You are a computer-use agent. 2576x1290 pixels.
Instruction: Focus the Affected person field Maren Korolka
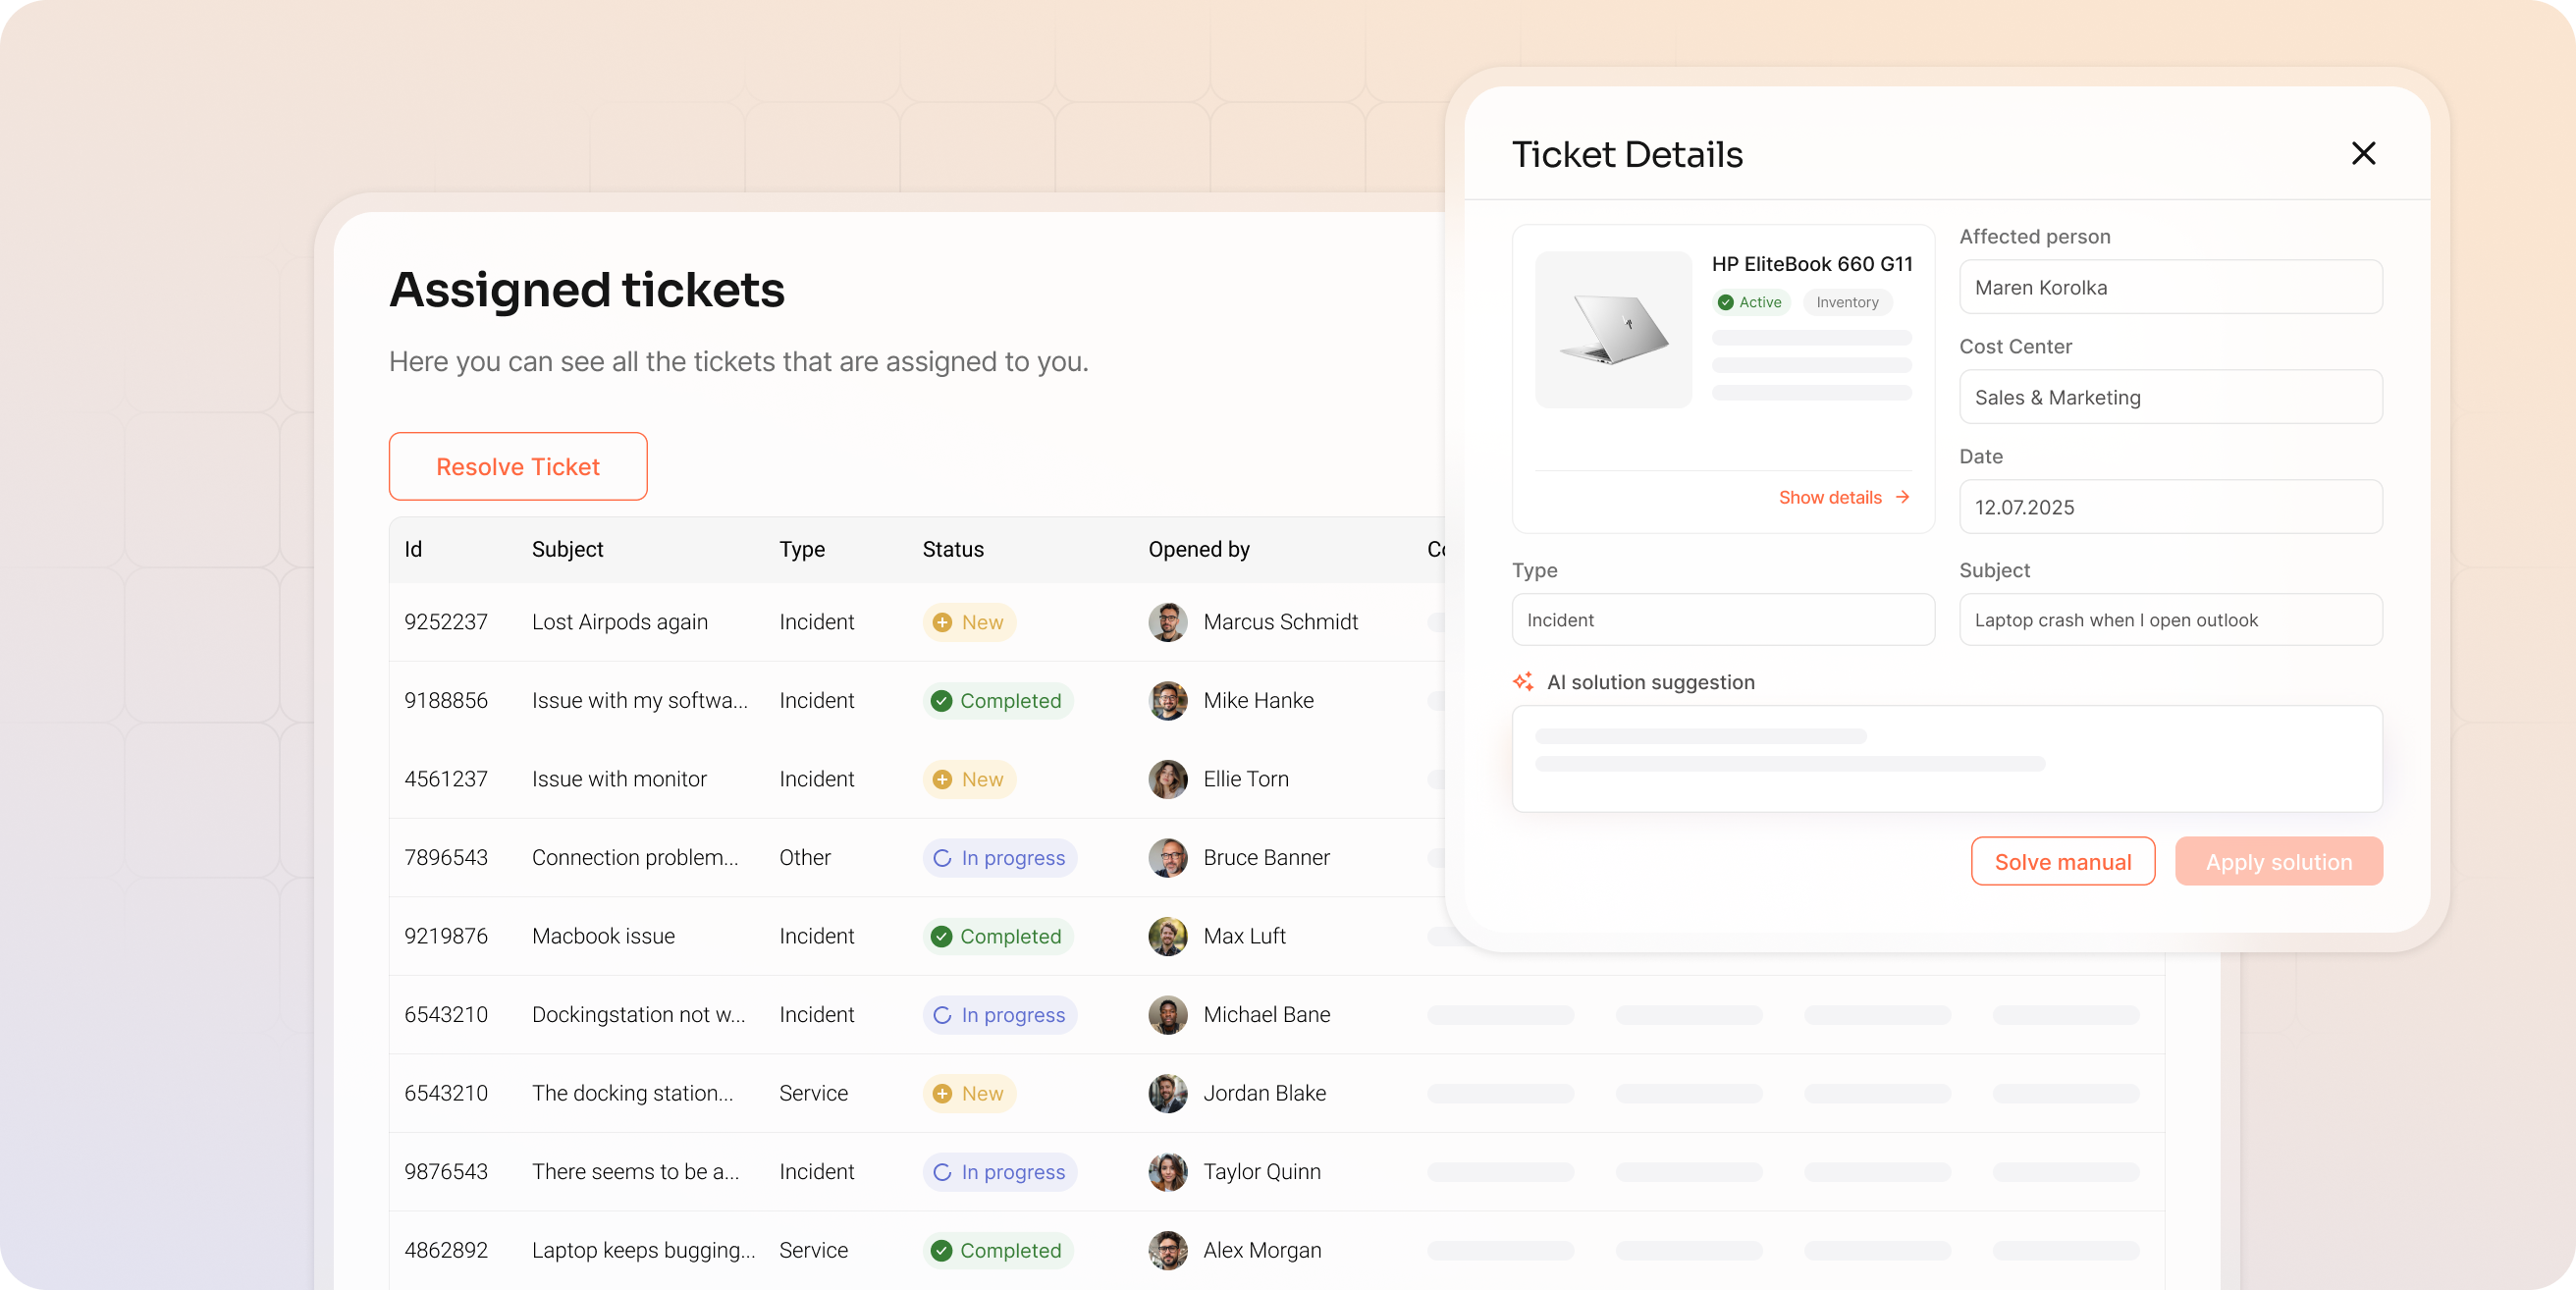[2170, 287]
